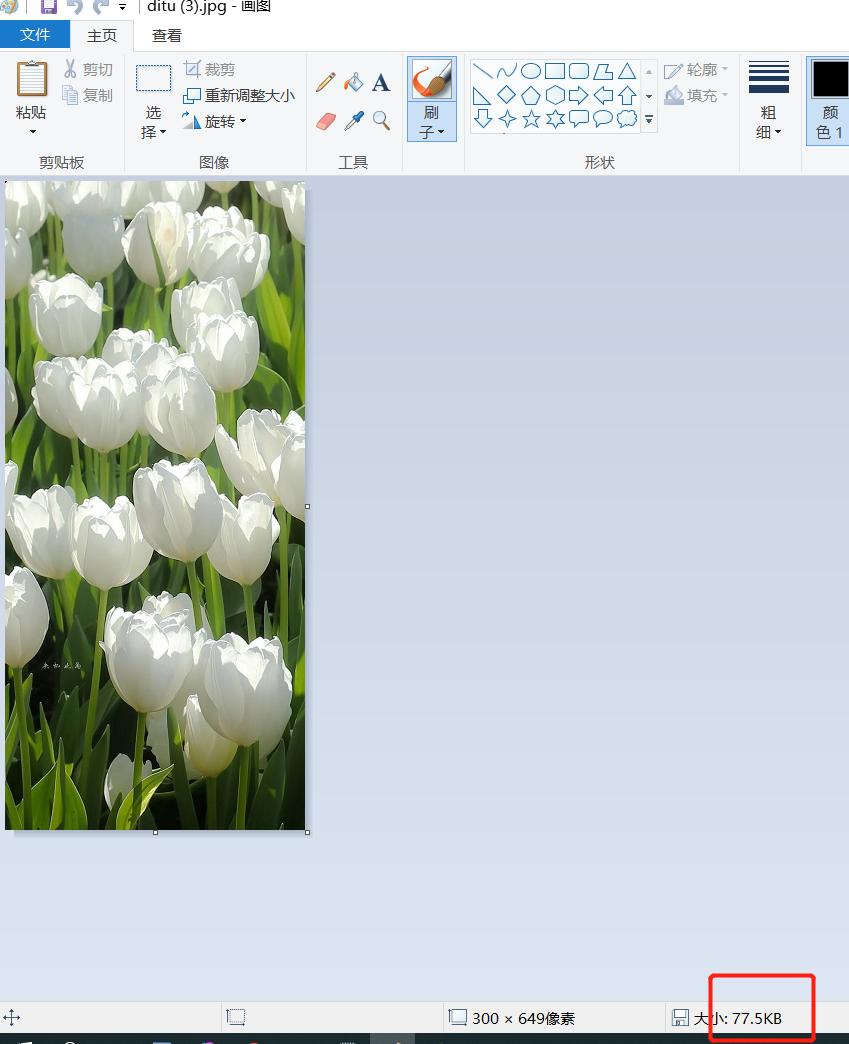This screenshot has width=849, height=1044.
Task: Click the Save icon in title bar
Action: 48,7
